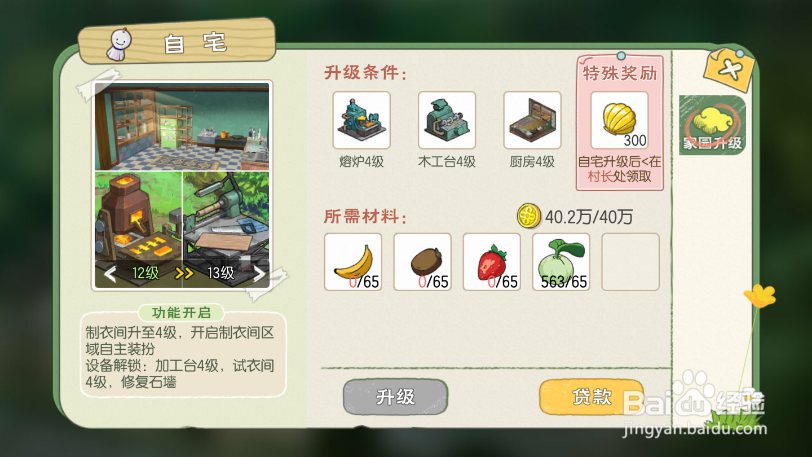
Task: Click the house interior preview image
Action: point(182,127)
